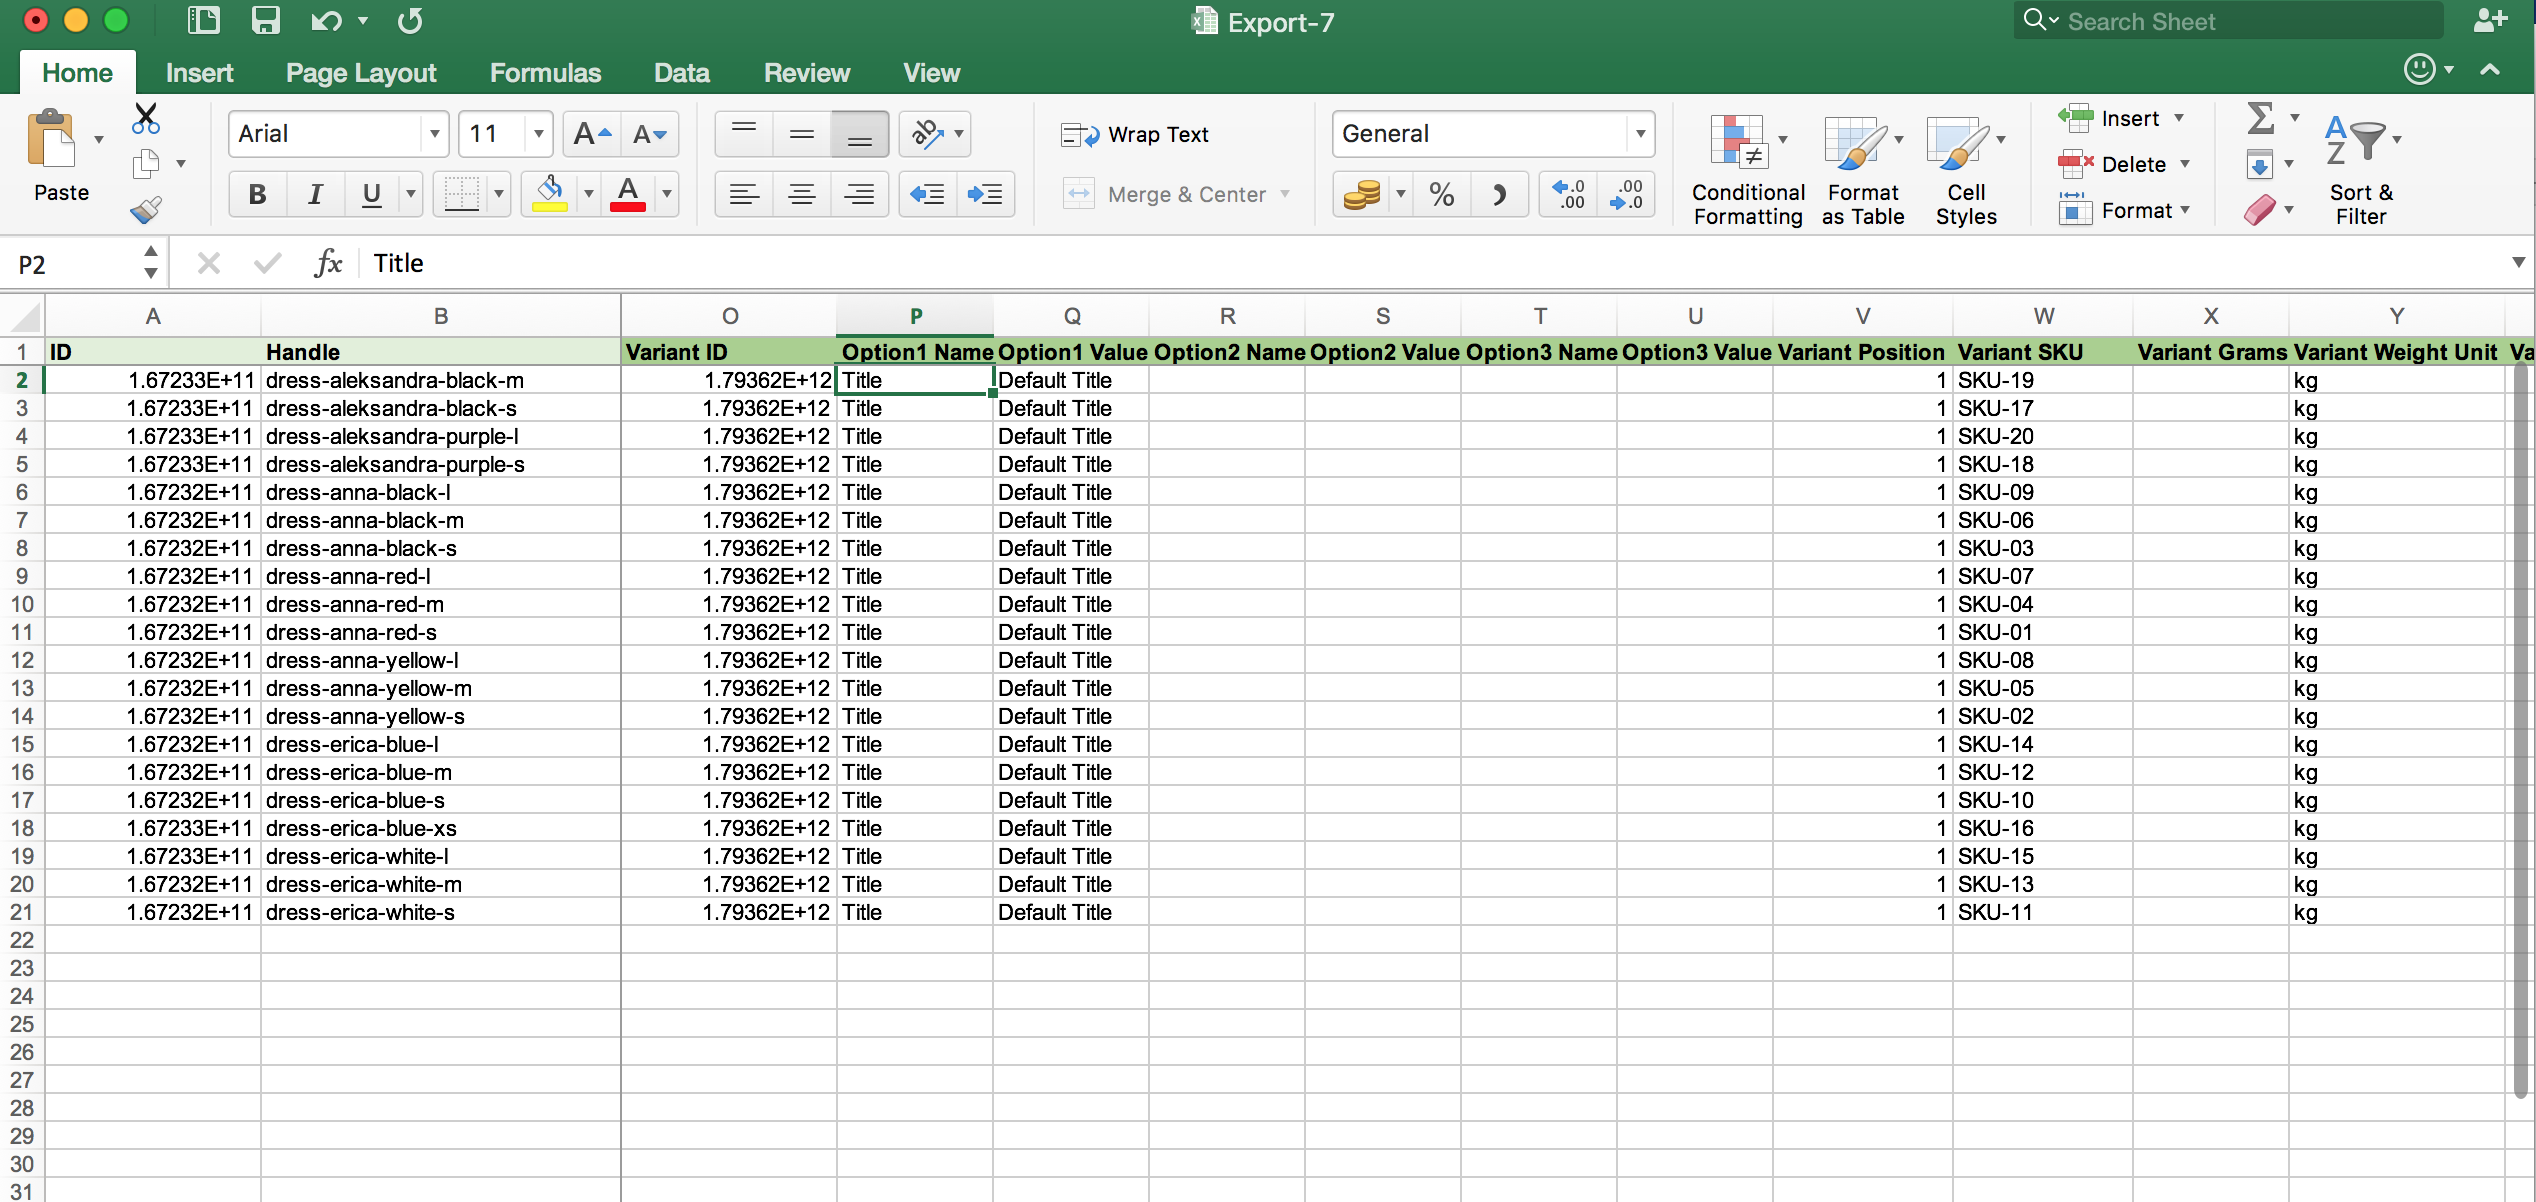The height and width of the screenshot is (1202, 2536).
Task: Switch to the Formulas tab
Action: pos(545,73)
